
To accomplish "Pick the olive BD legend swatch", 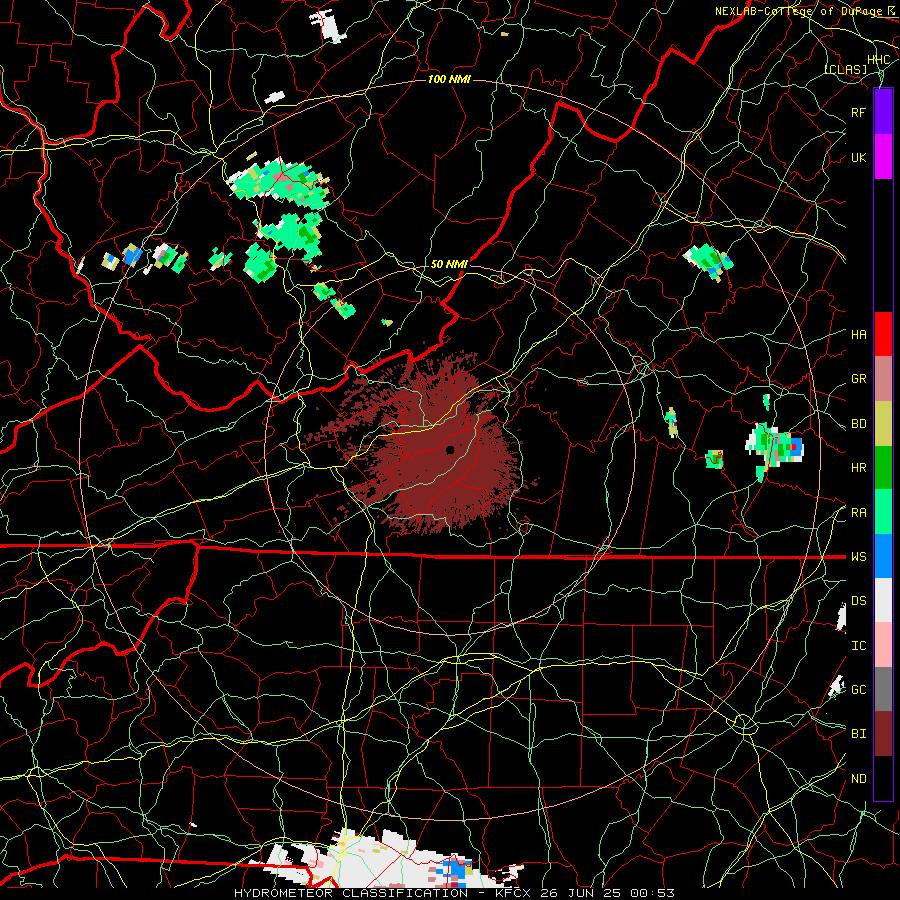I will pos(883,424).
